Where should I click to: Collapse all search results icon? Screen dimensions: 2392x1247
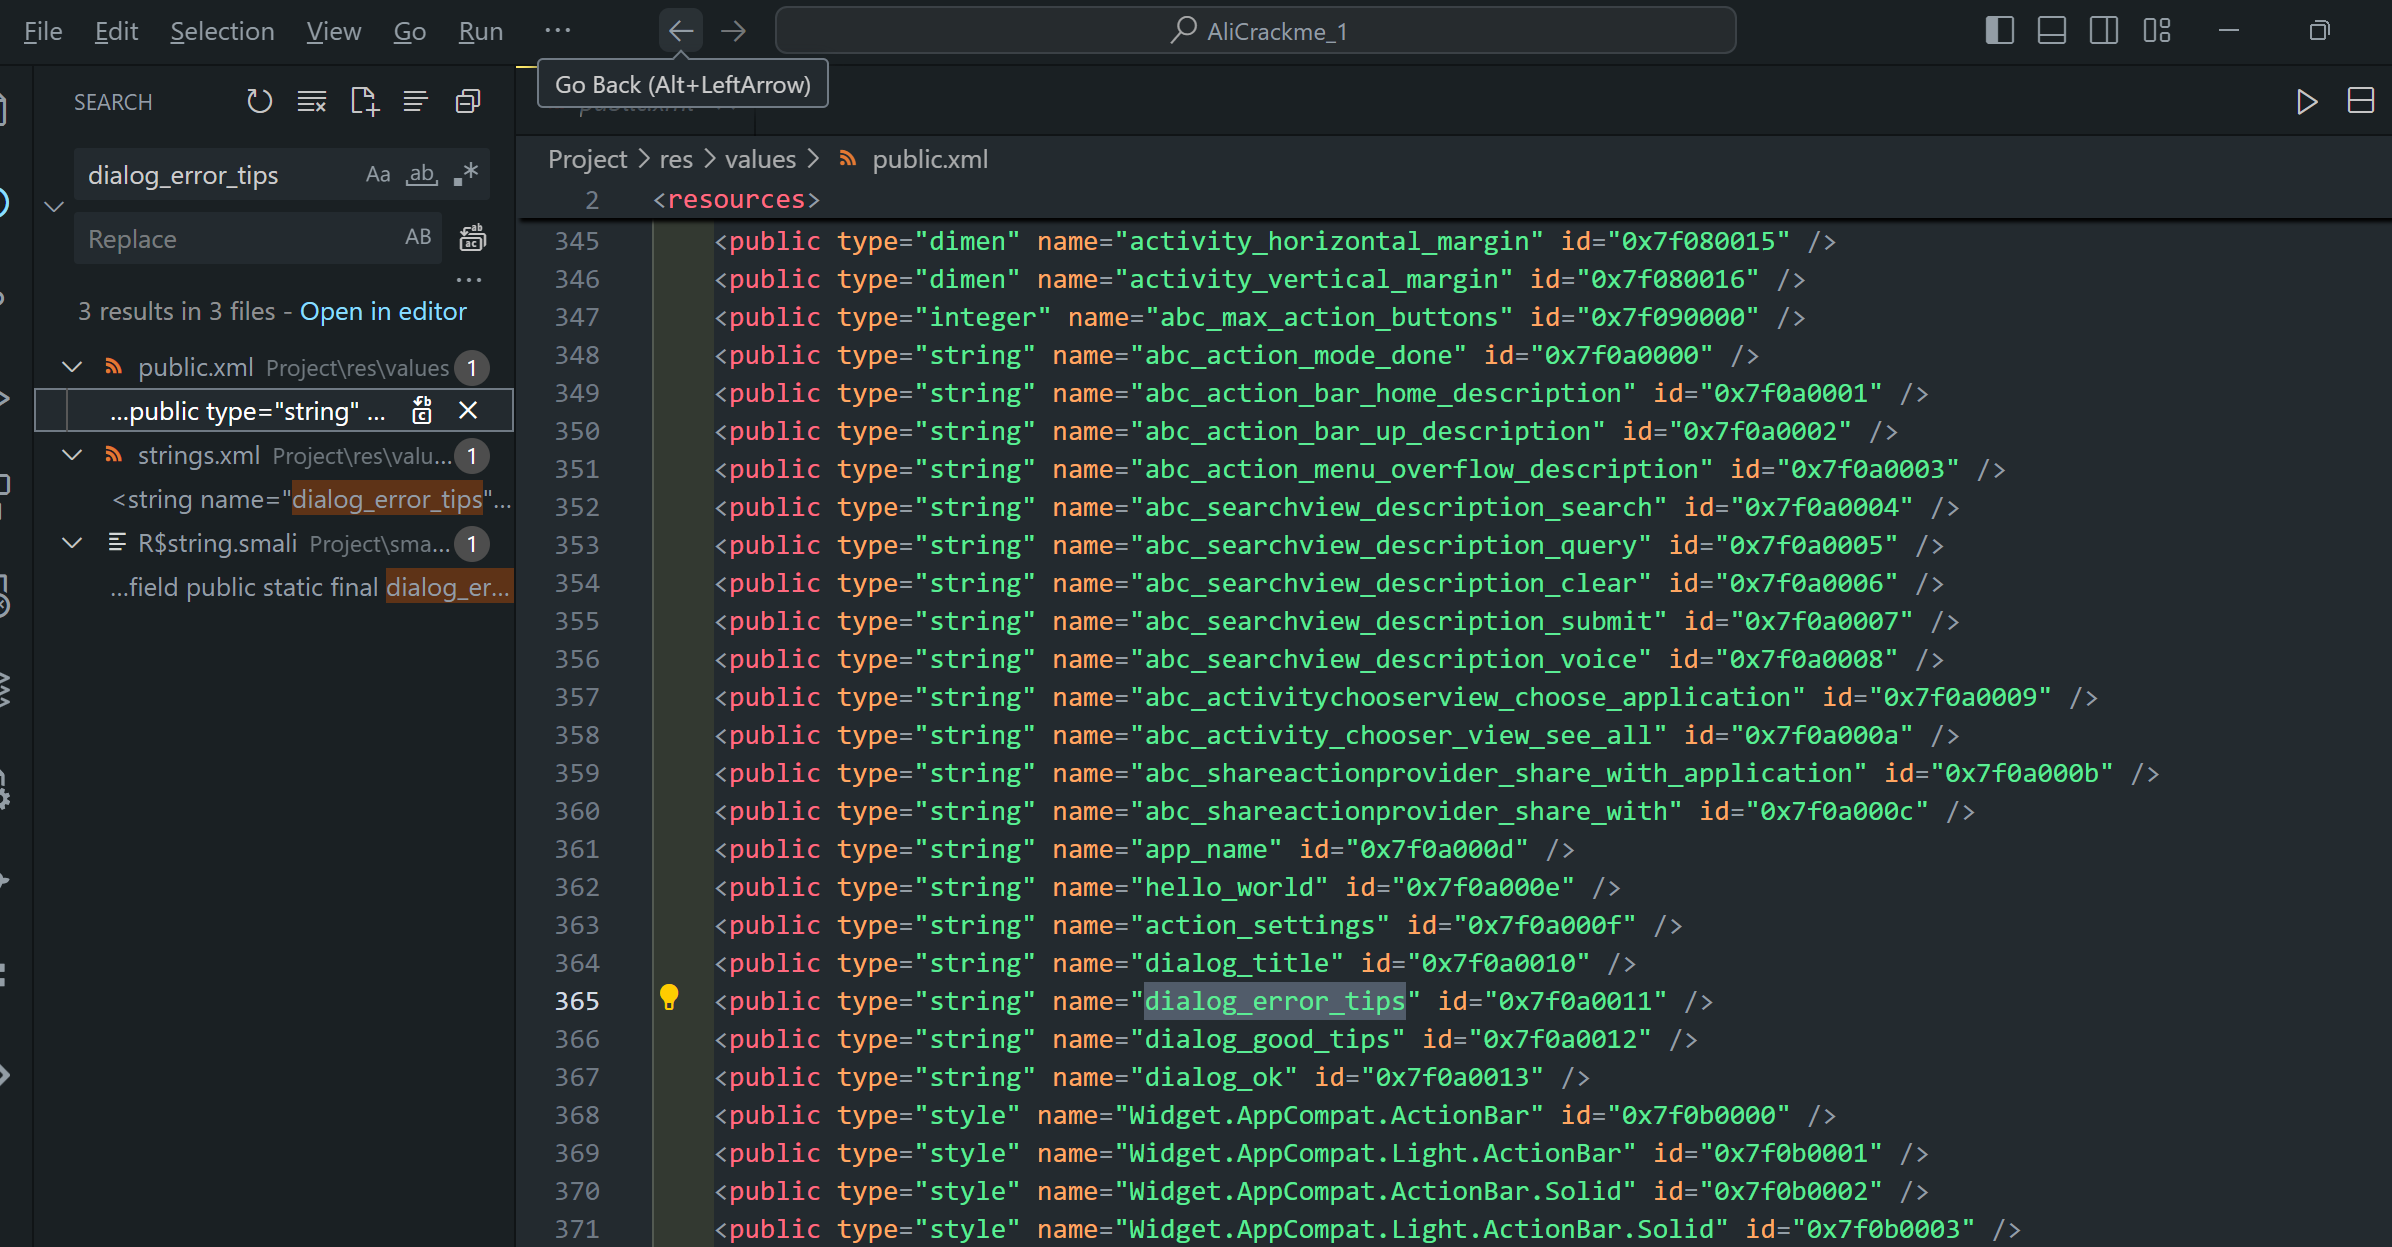[x=468, y=101]
